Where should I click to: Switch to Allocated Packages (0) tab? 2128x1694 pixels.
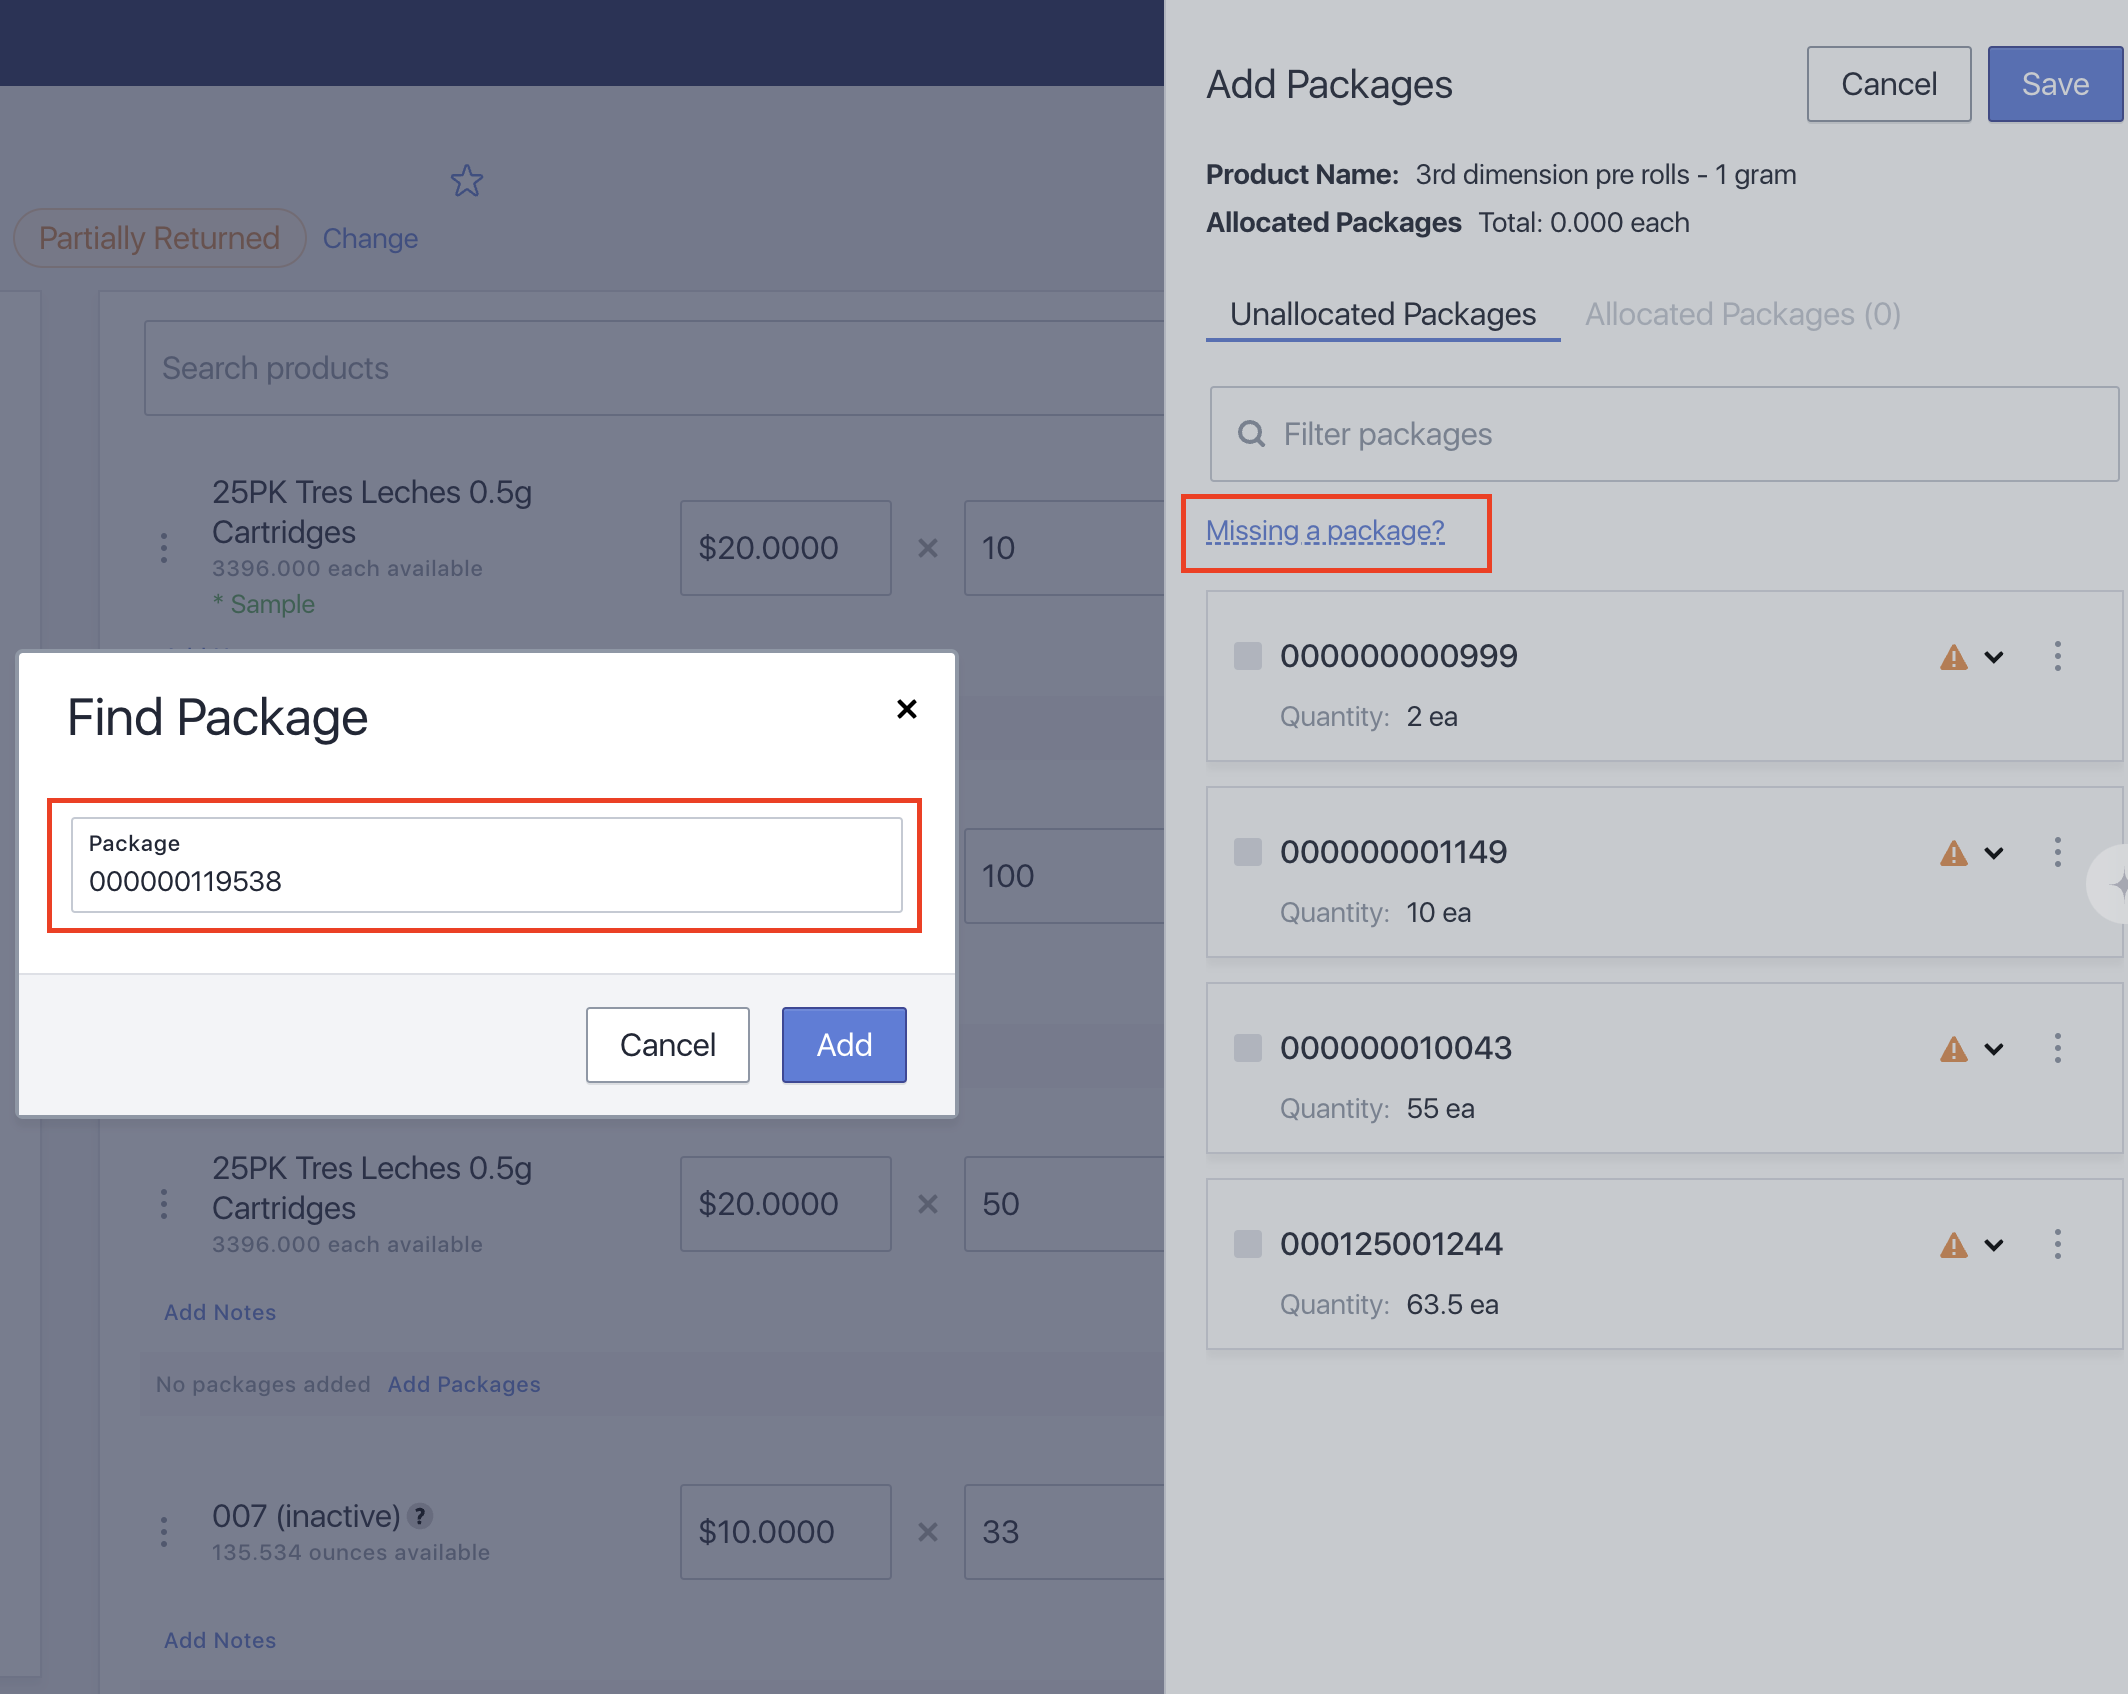(1742, 314)
